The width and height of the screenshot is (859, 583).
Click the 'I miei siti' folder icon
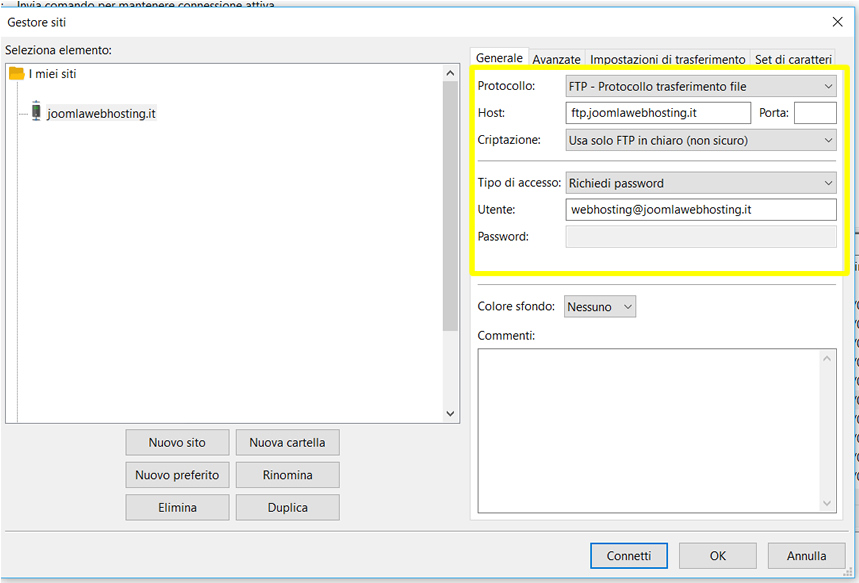[16, 74]
